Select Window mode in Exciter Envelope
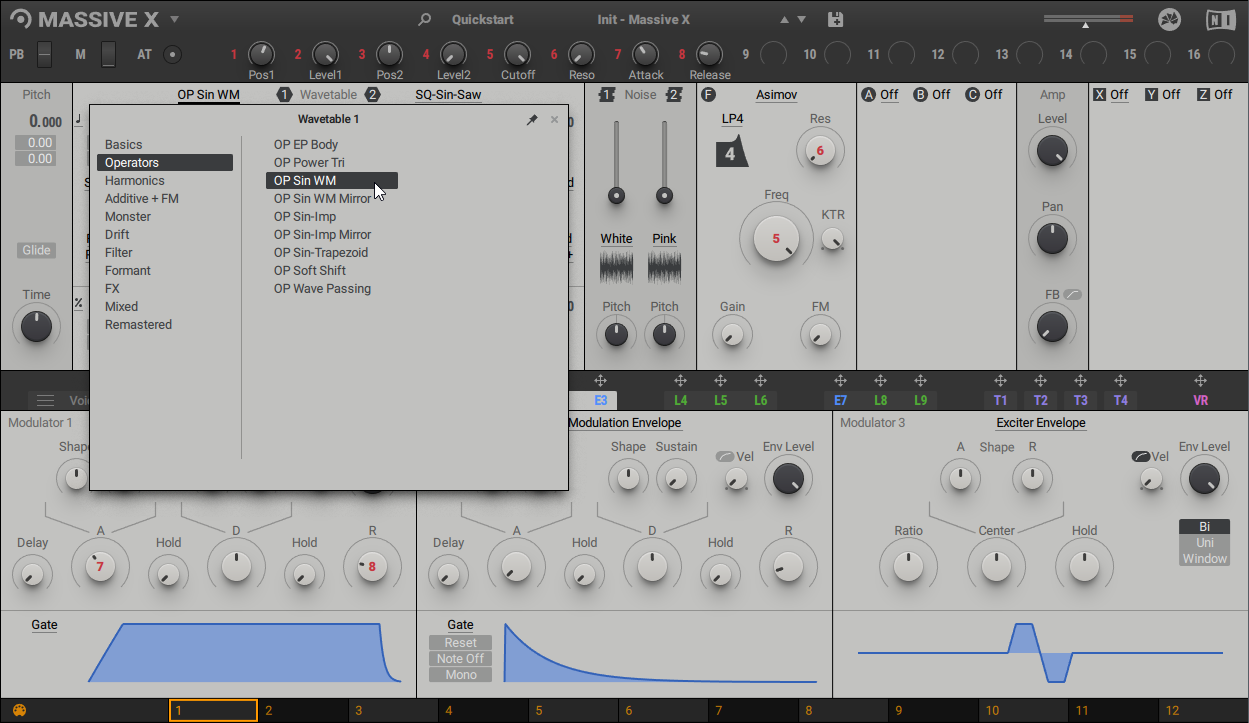 [x=1204, y=559]
